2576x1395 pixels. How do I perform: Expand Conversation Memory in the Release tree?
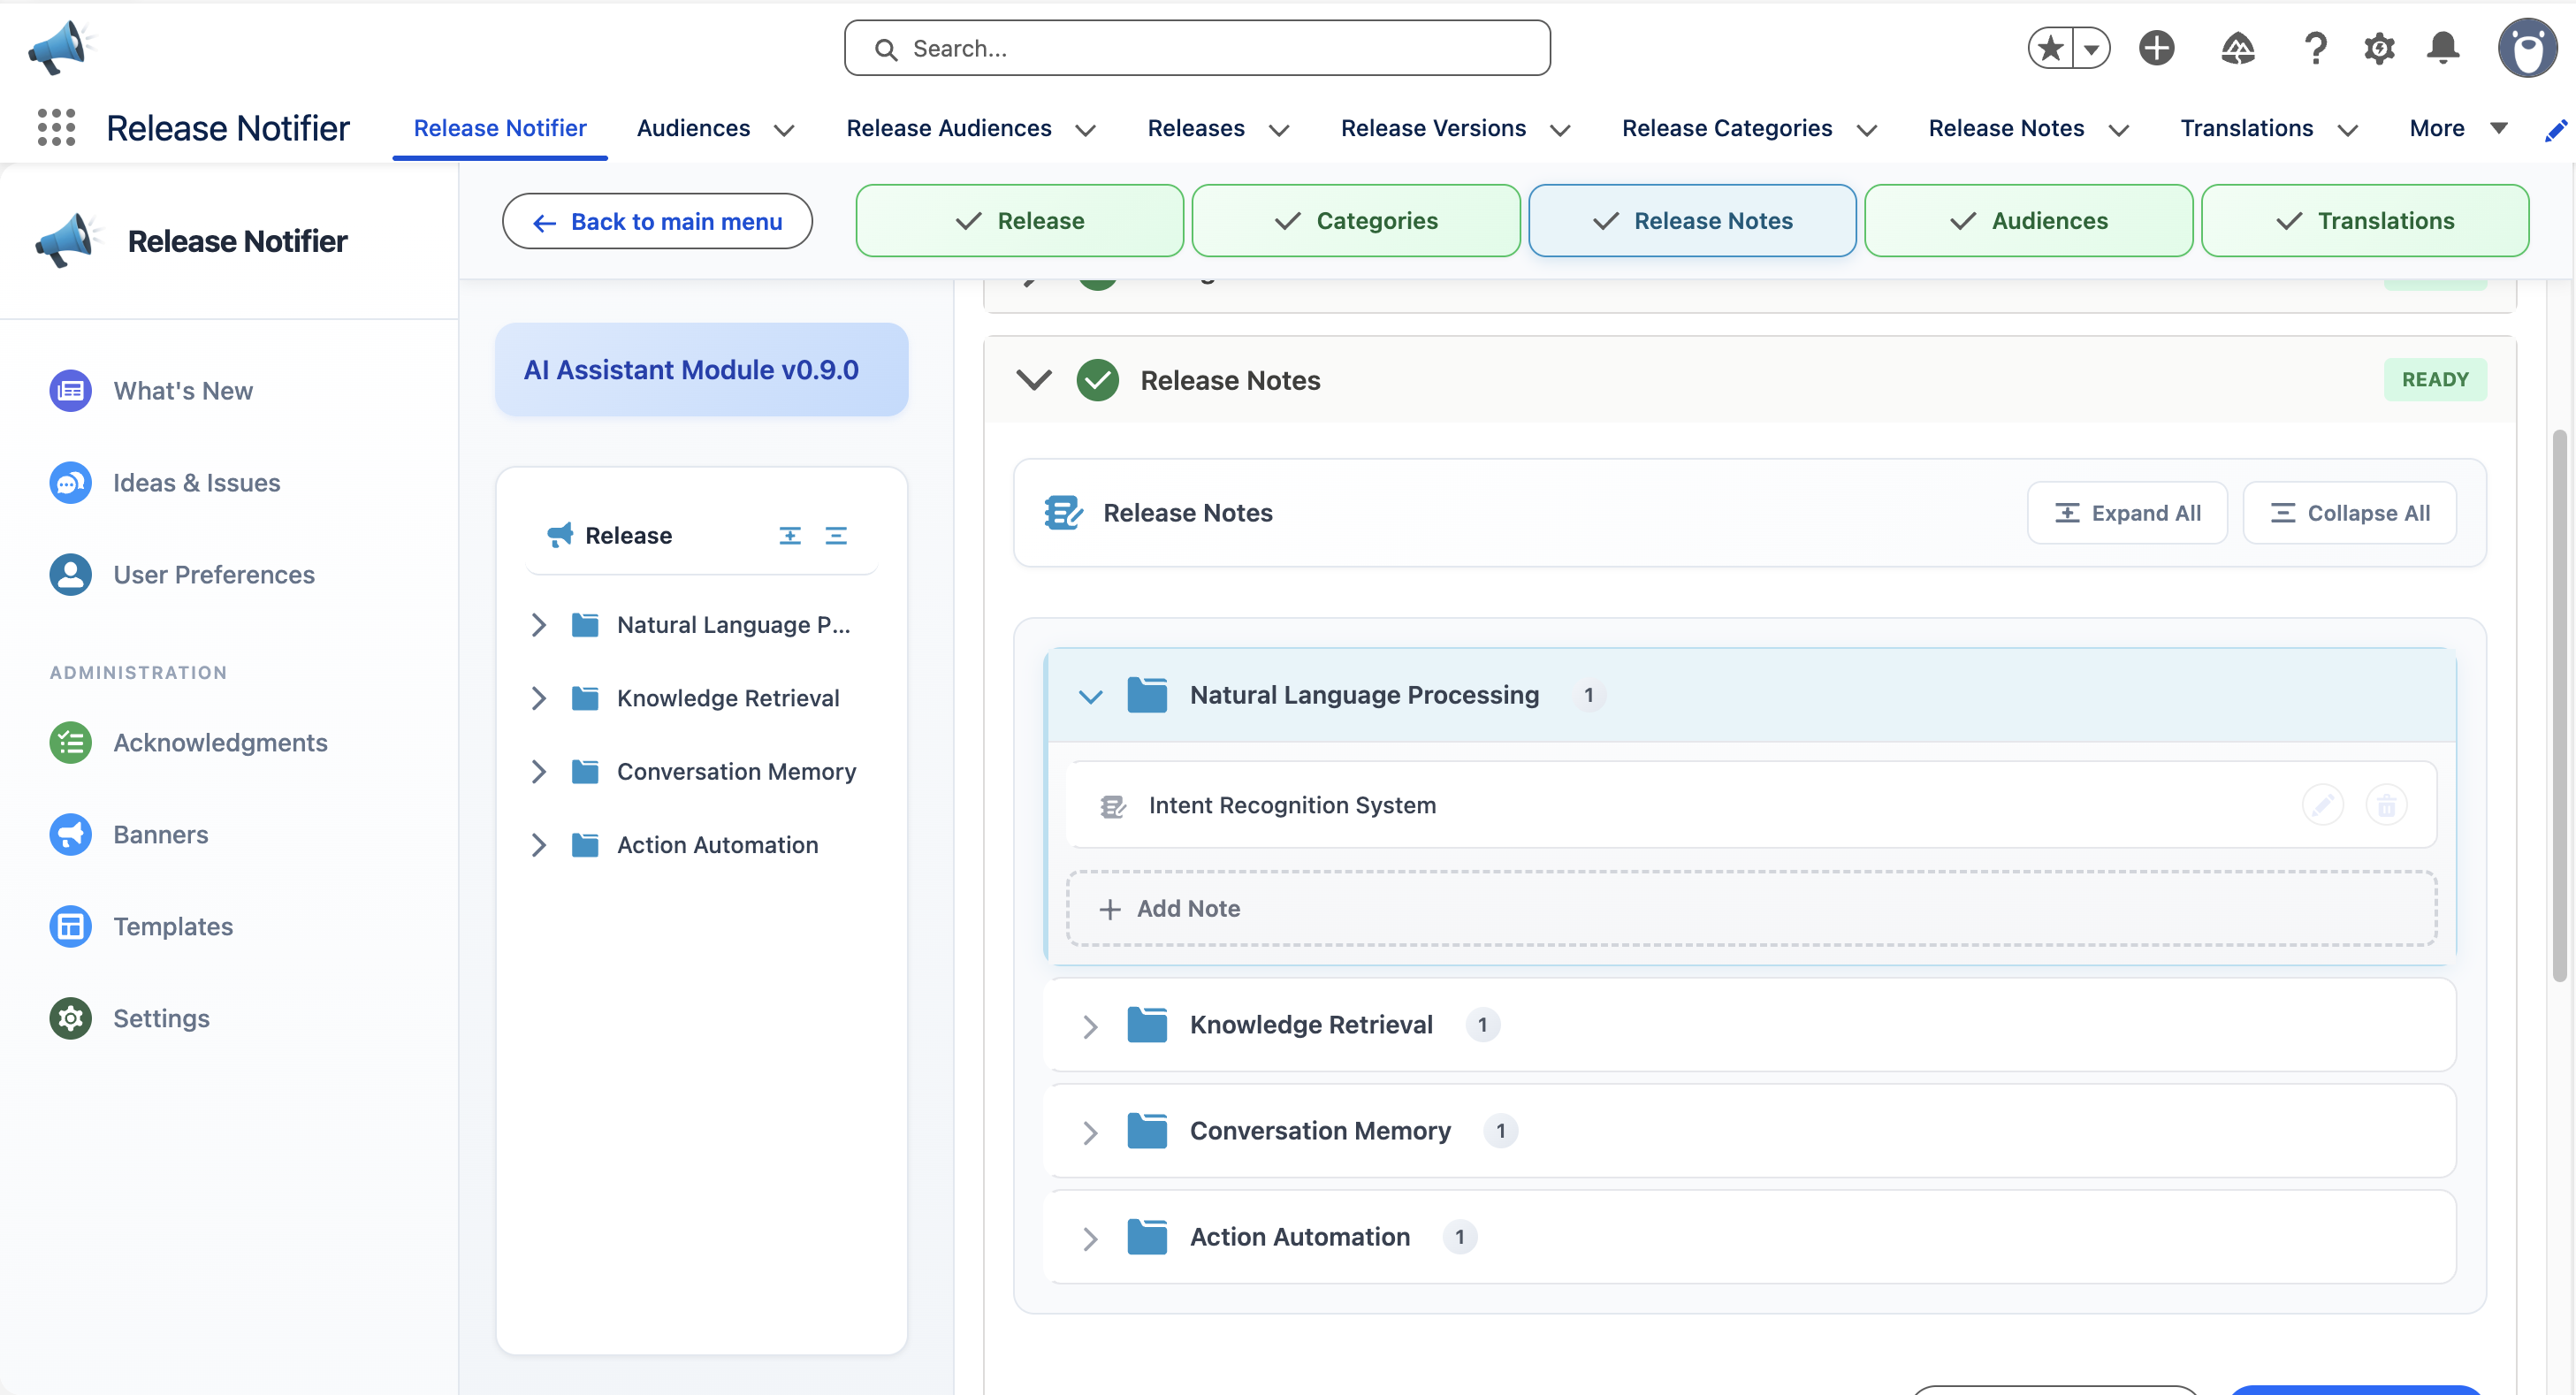[538, 772]
